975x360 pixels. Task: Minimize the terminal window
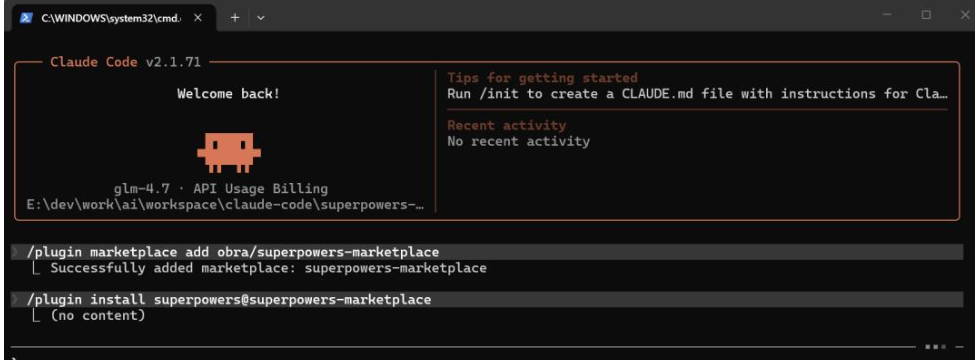tap(888, 15)
